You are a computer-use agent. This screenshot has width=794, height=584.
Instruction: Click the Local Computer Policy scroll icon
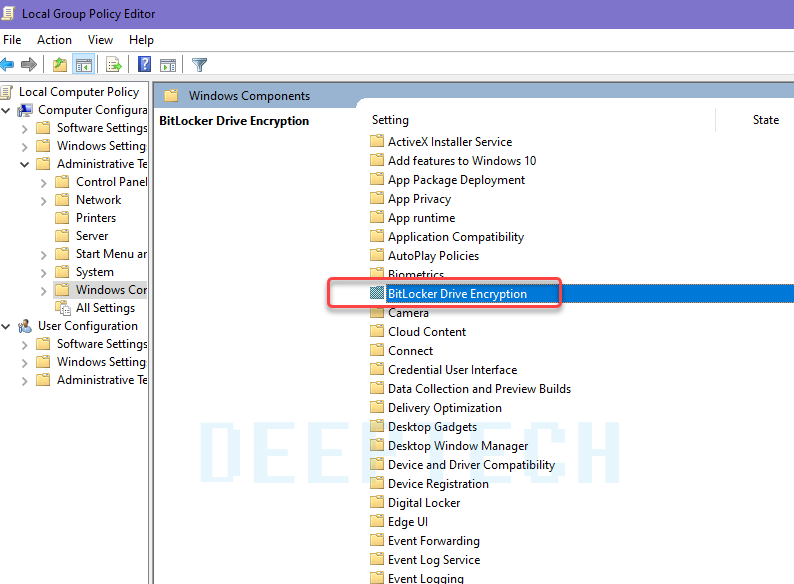point(7,92)
